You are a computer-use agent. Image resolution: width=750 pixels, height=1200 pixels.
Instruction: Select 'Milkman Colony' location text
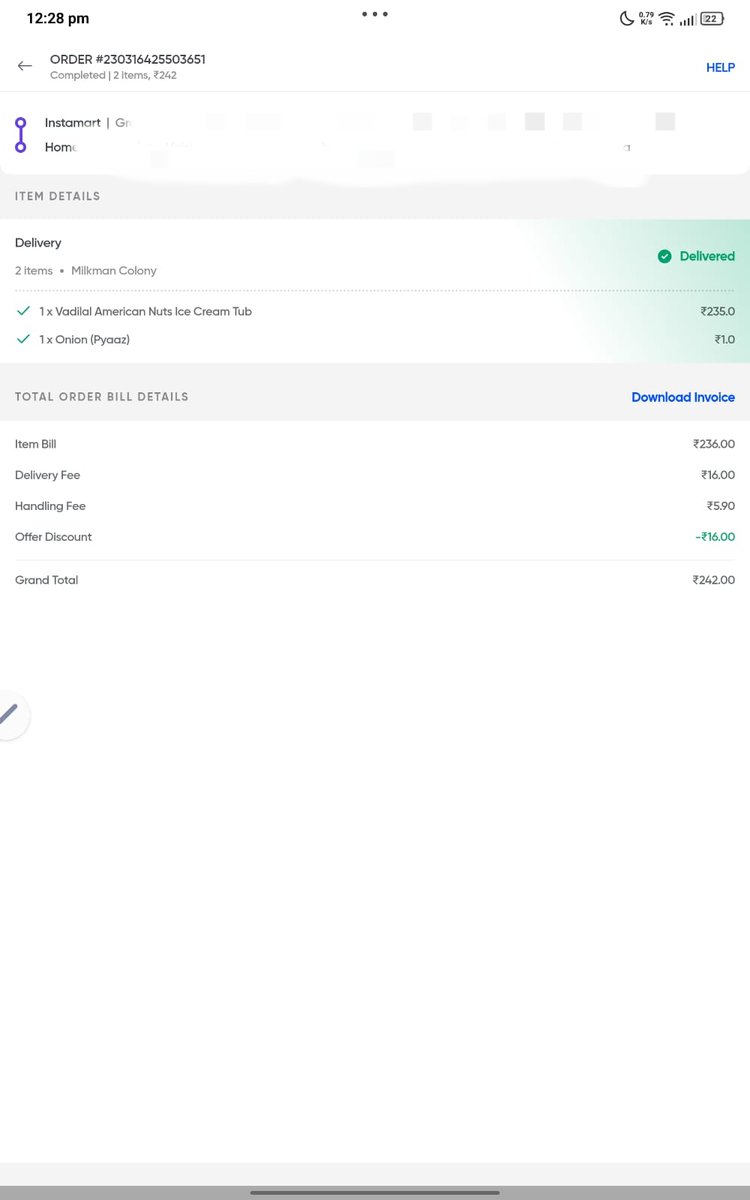pos(114,270)
